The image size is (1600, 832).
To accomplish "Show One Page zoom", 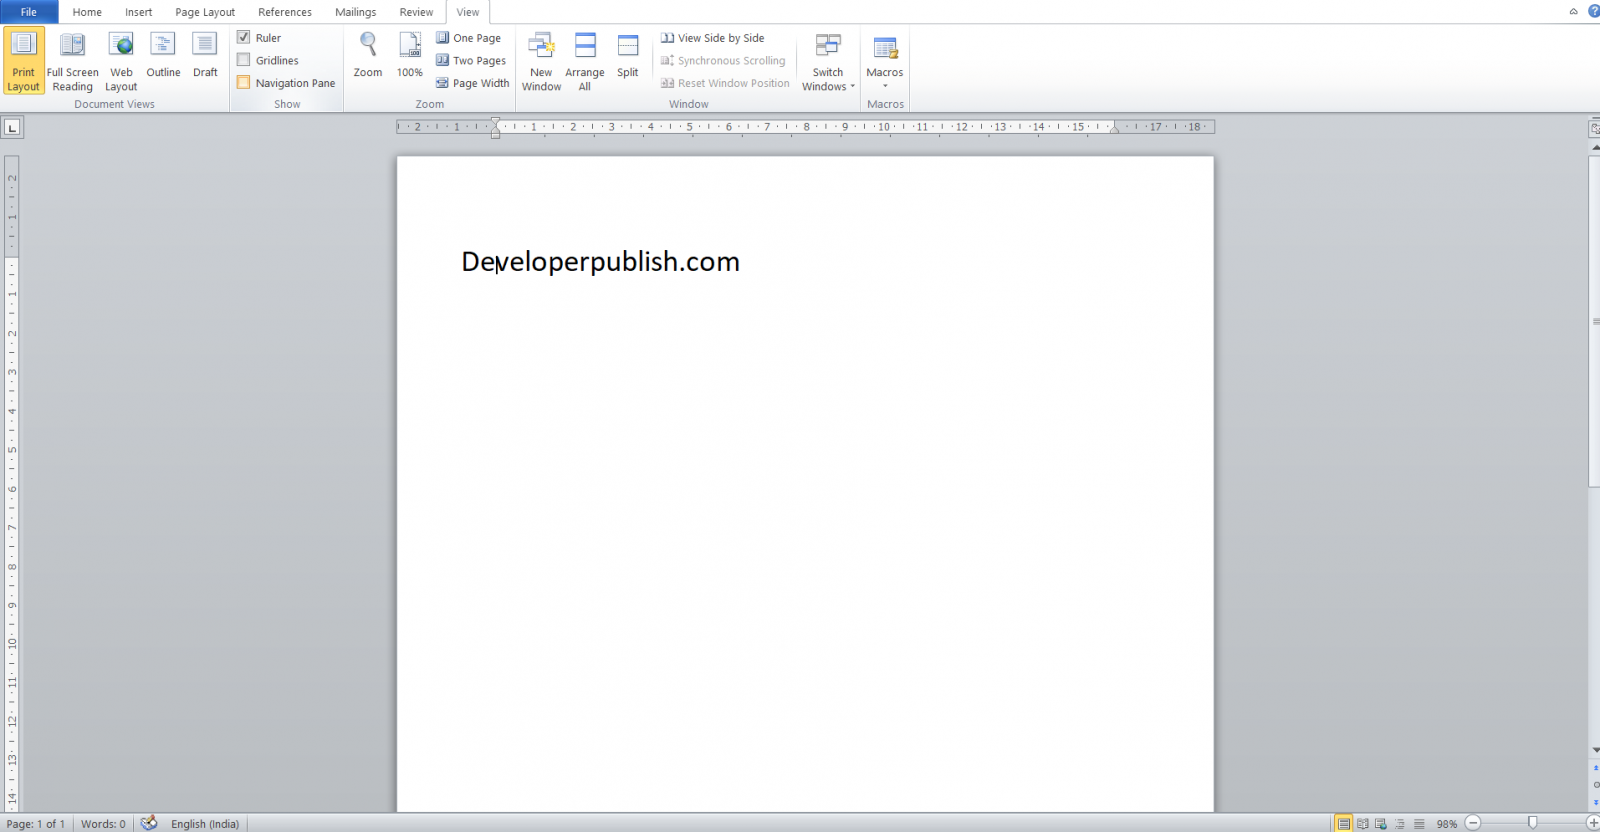I will [x=468, y=38].
